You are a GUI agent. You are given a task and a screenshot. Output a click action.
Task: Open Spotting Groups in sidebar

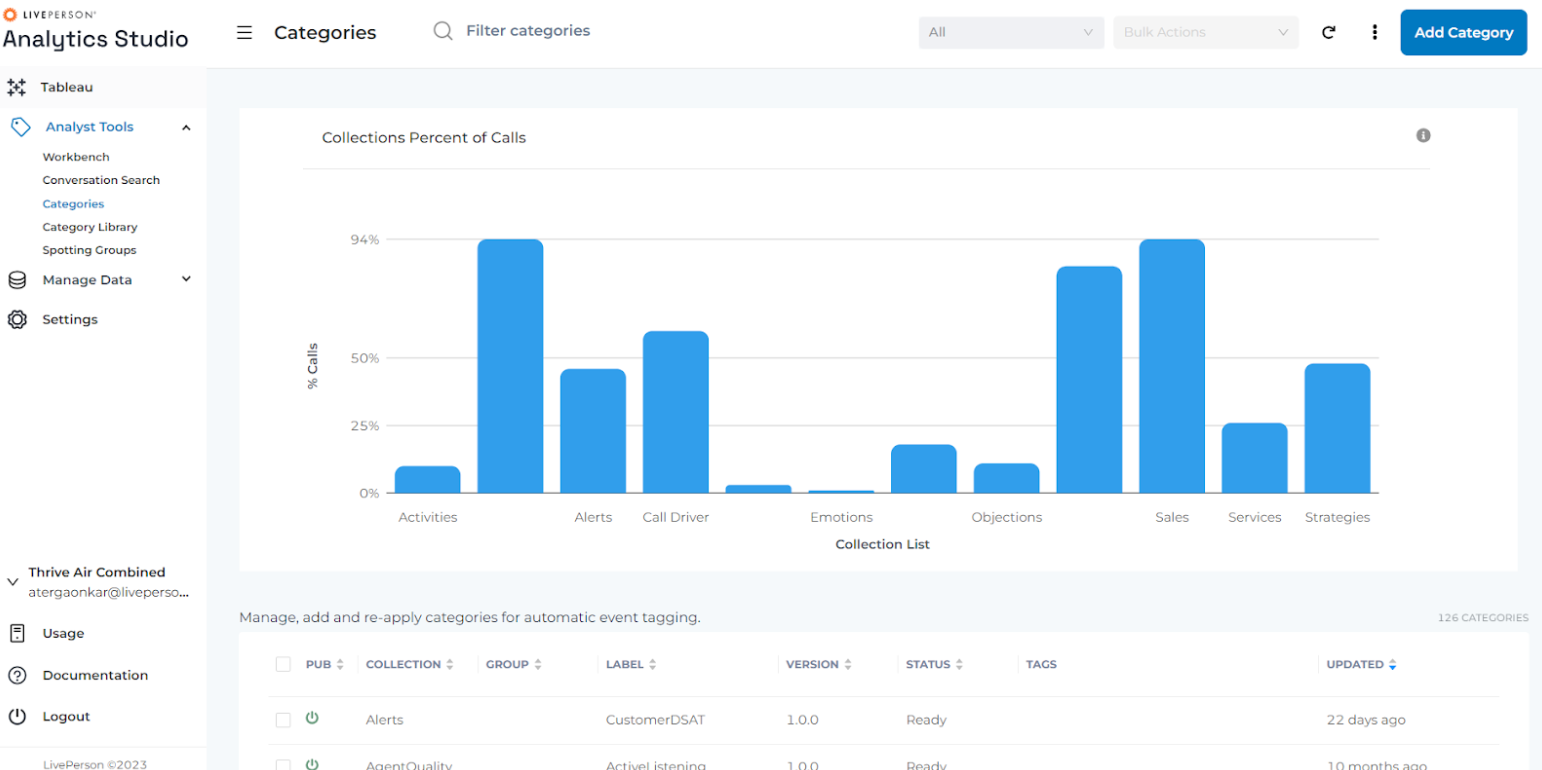89,250
